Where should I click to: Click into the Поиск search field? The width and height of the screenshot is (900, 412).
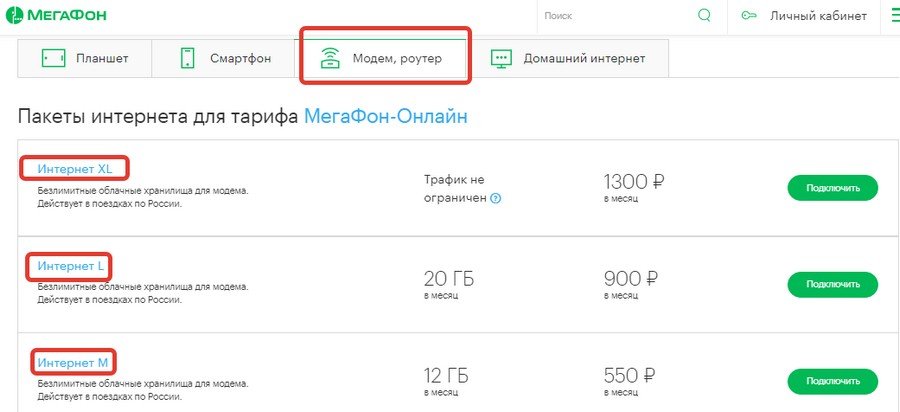pyautogui.click(x=610, y=16)
